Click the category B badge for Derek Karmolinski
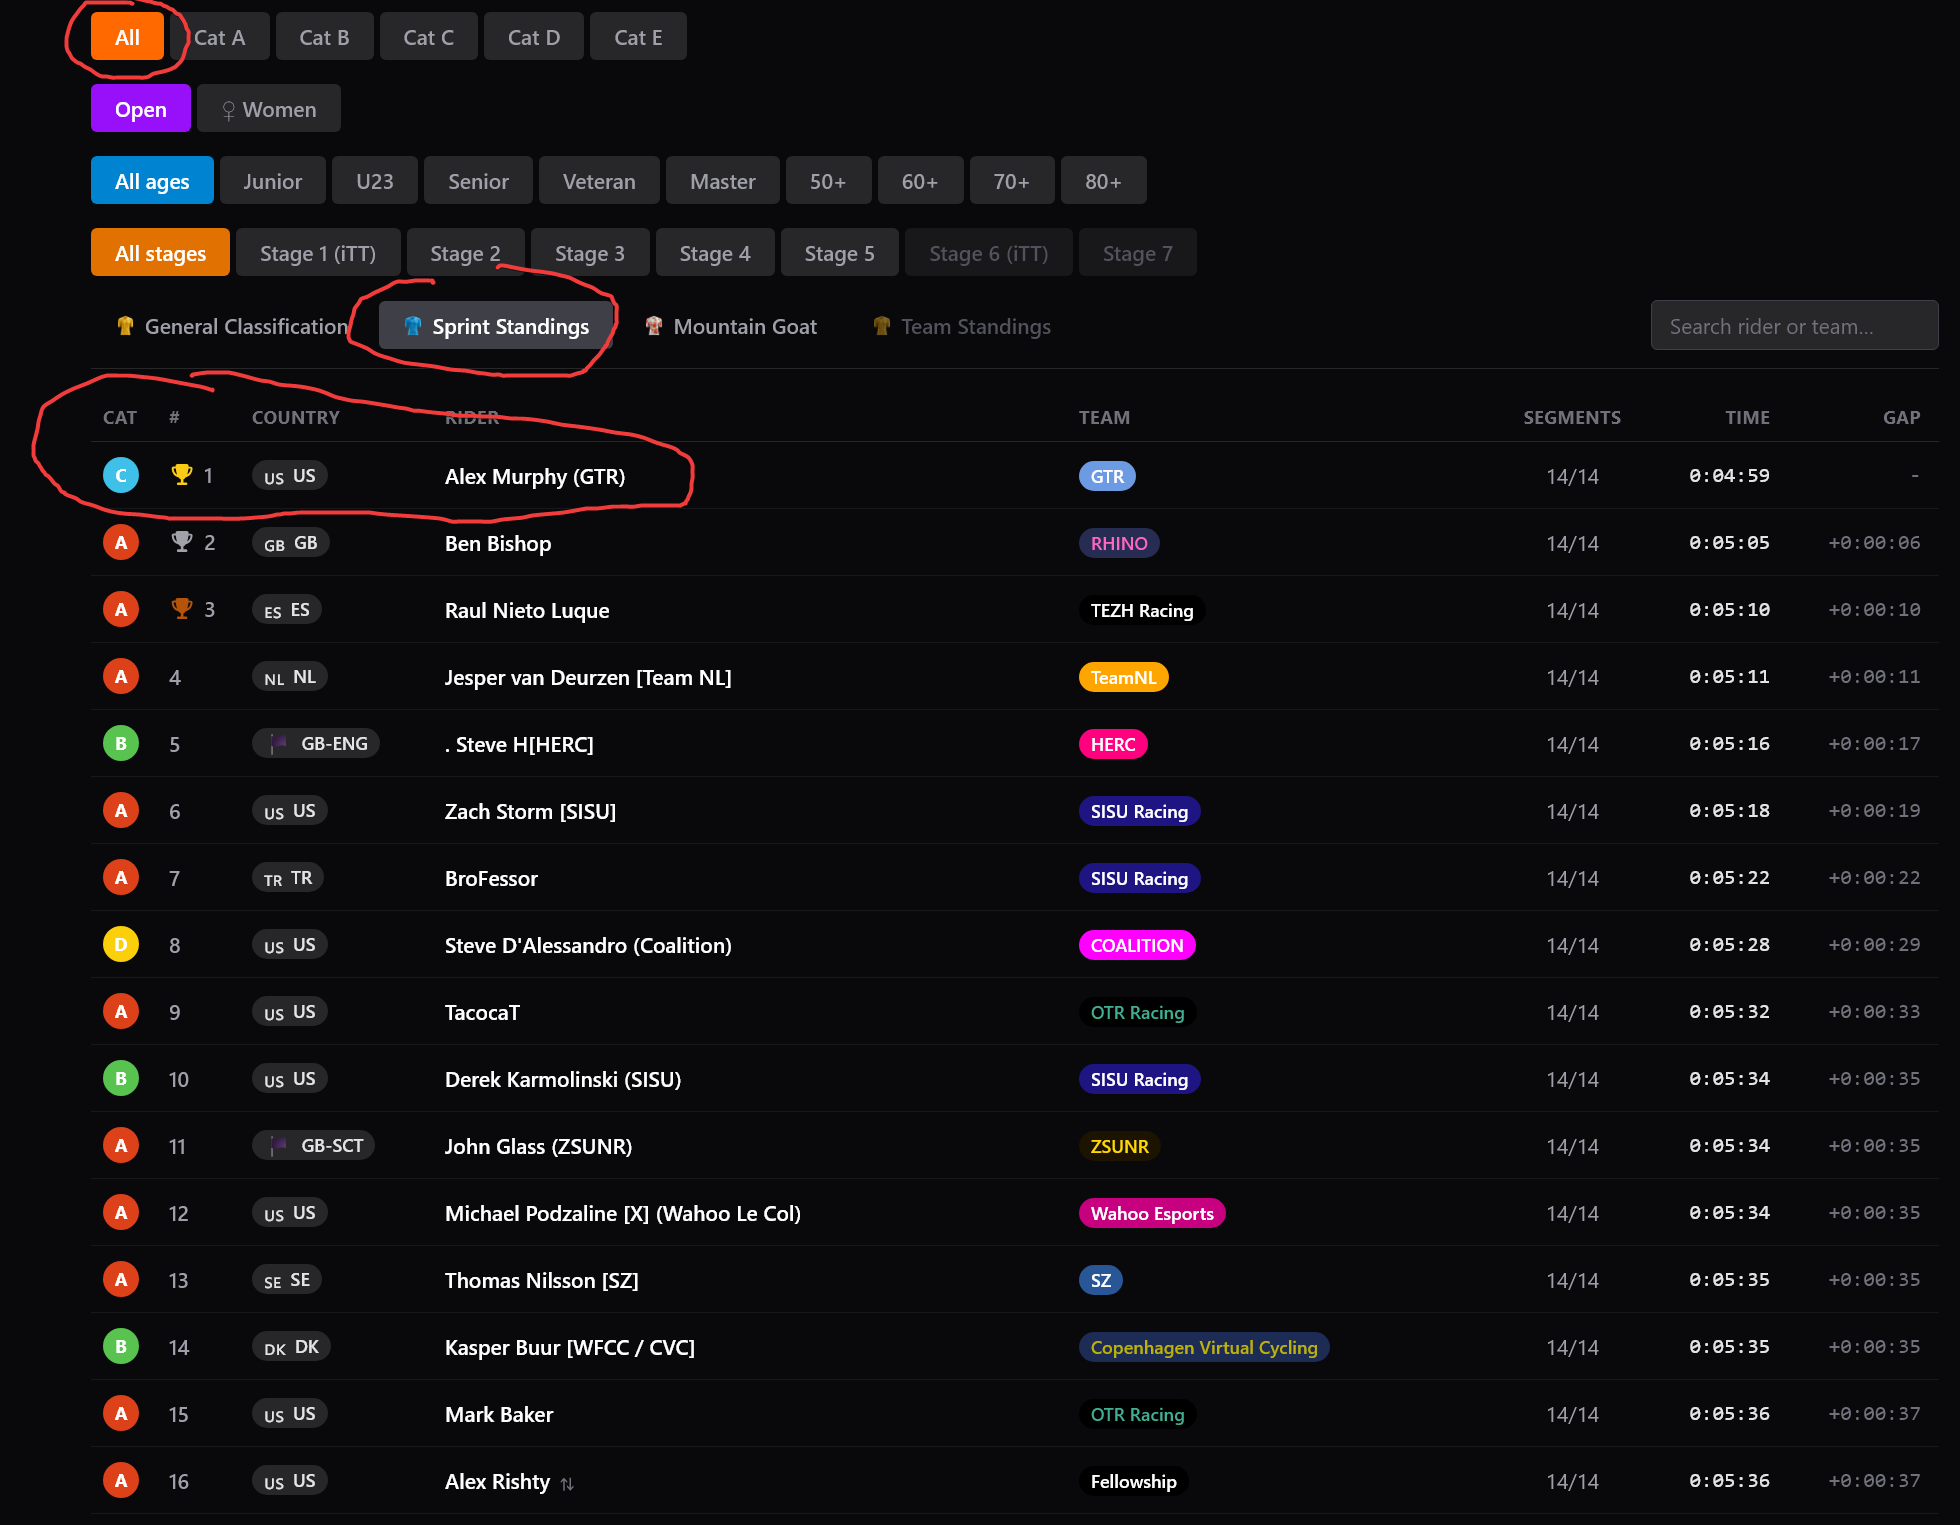Screen dimensions: 1960x1525 click(121, 1079)
